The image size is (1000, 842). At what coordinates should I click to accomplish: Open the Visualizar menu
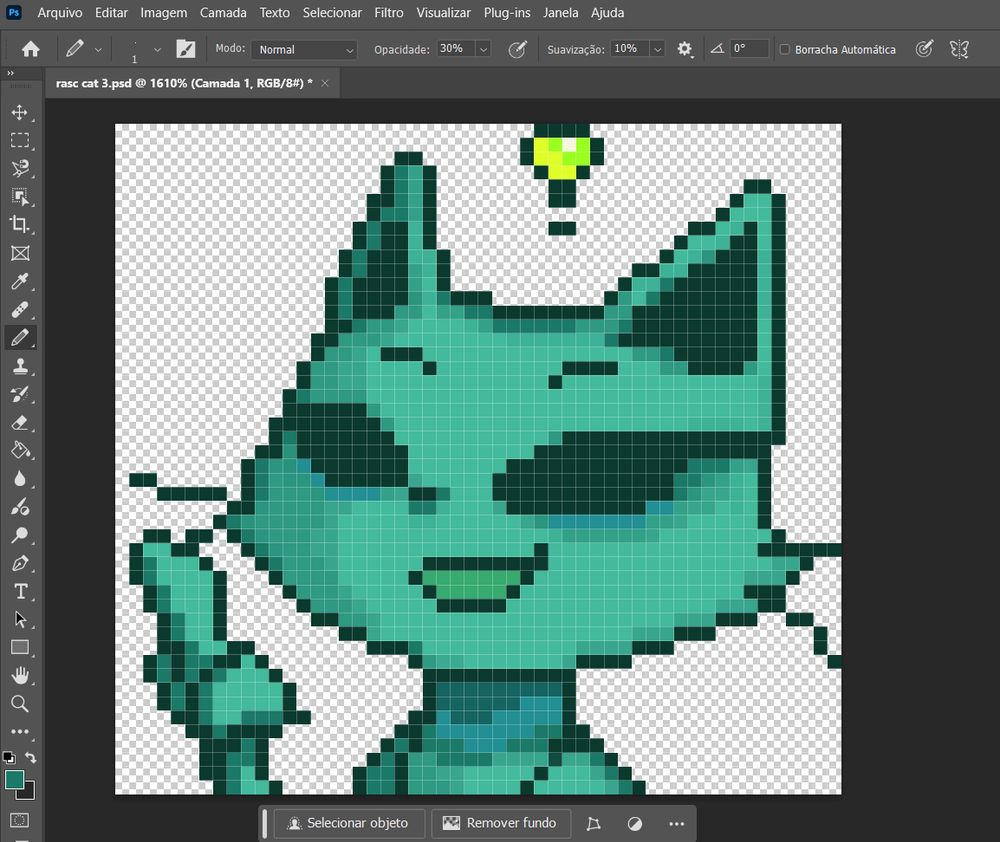coord(444,13)
